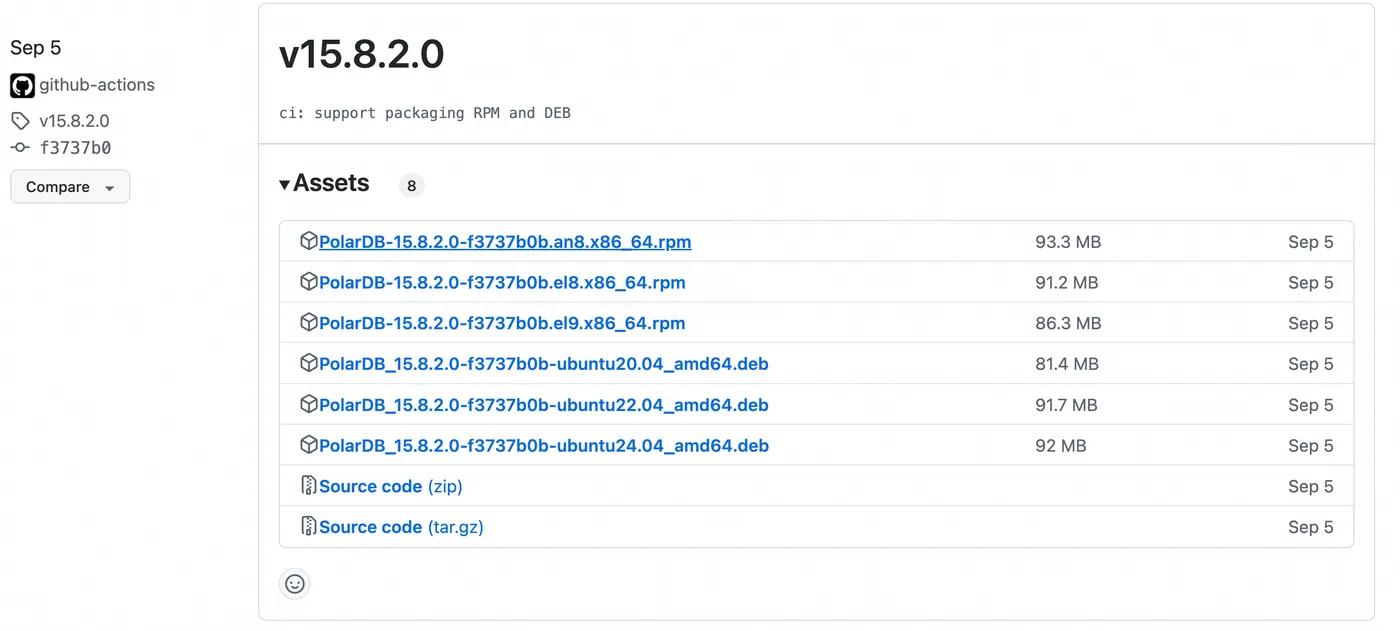The image size is (1400, 631).
Task: Click the github-actions avatar icon
Action: (22, 85)
